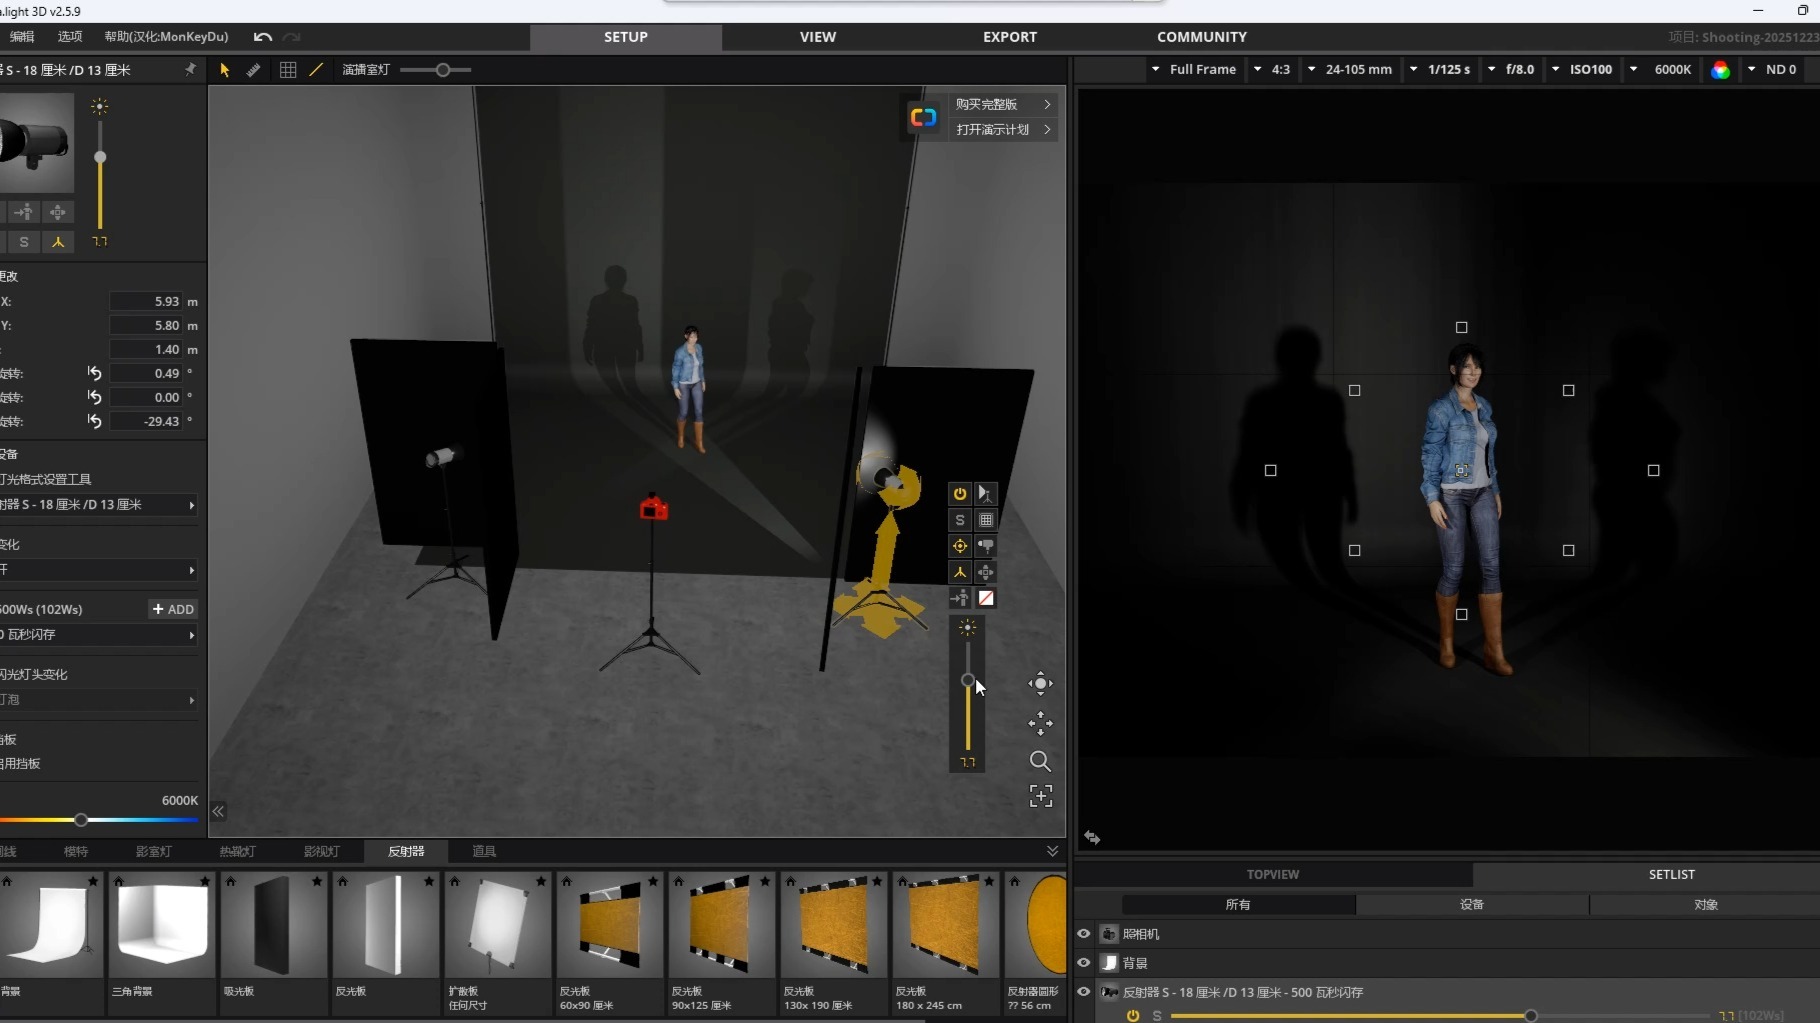Screen dimensions: 1820x1023
Task: Switch to the EXPORT tab
Action: [x=1010, y=37]
